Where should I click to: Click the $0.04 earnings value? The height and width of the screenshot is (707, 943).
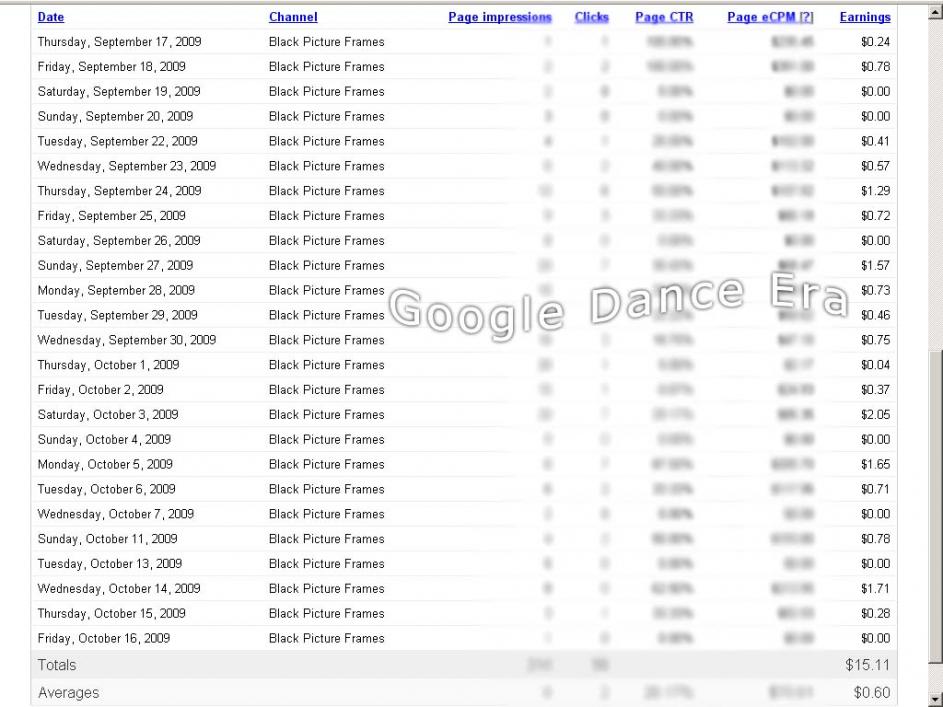point(875,365)
